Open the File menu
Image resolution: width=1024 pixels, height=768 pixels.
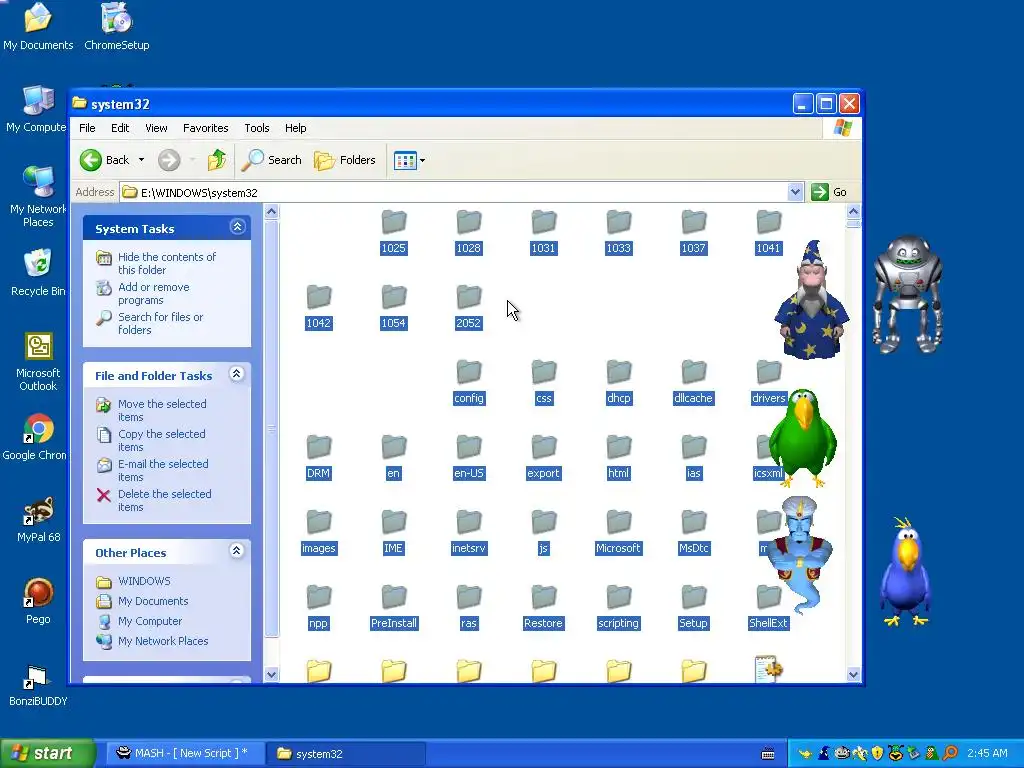point(87,128)
